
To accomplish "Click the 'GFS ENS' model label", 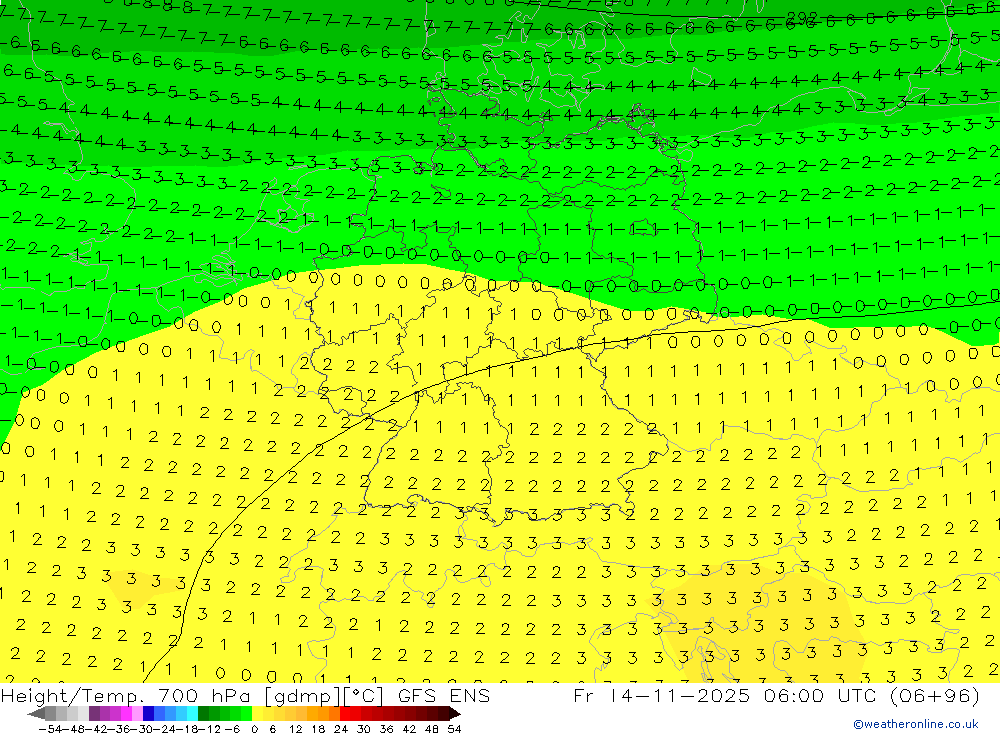I will click(443, 695).
